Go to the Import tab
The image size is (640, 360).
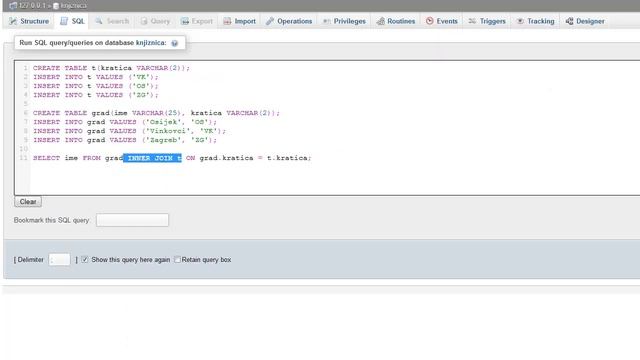tap(240, 21)
